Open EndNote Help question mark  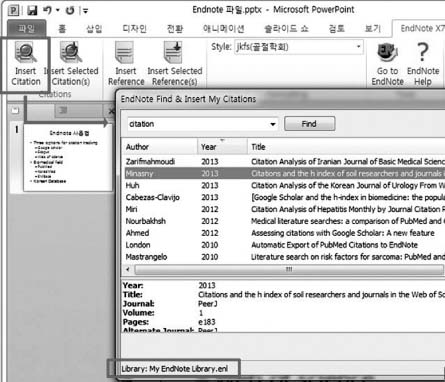(423, 52)
